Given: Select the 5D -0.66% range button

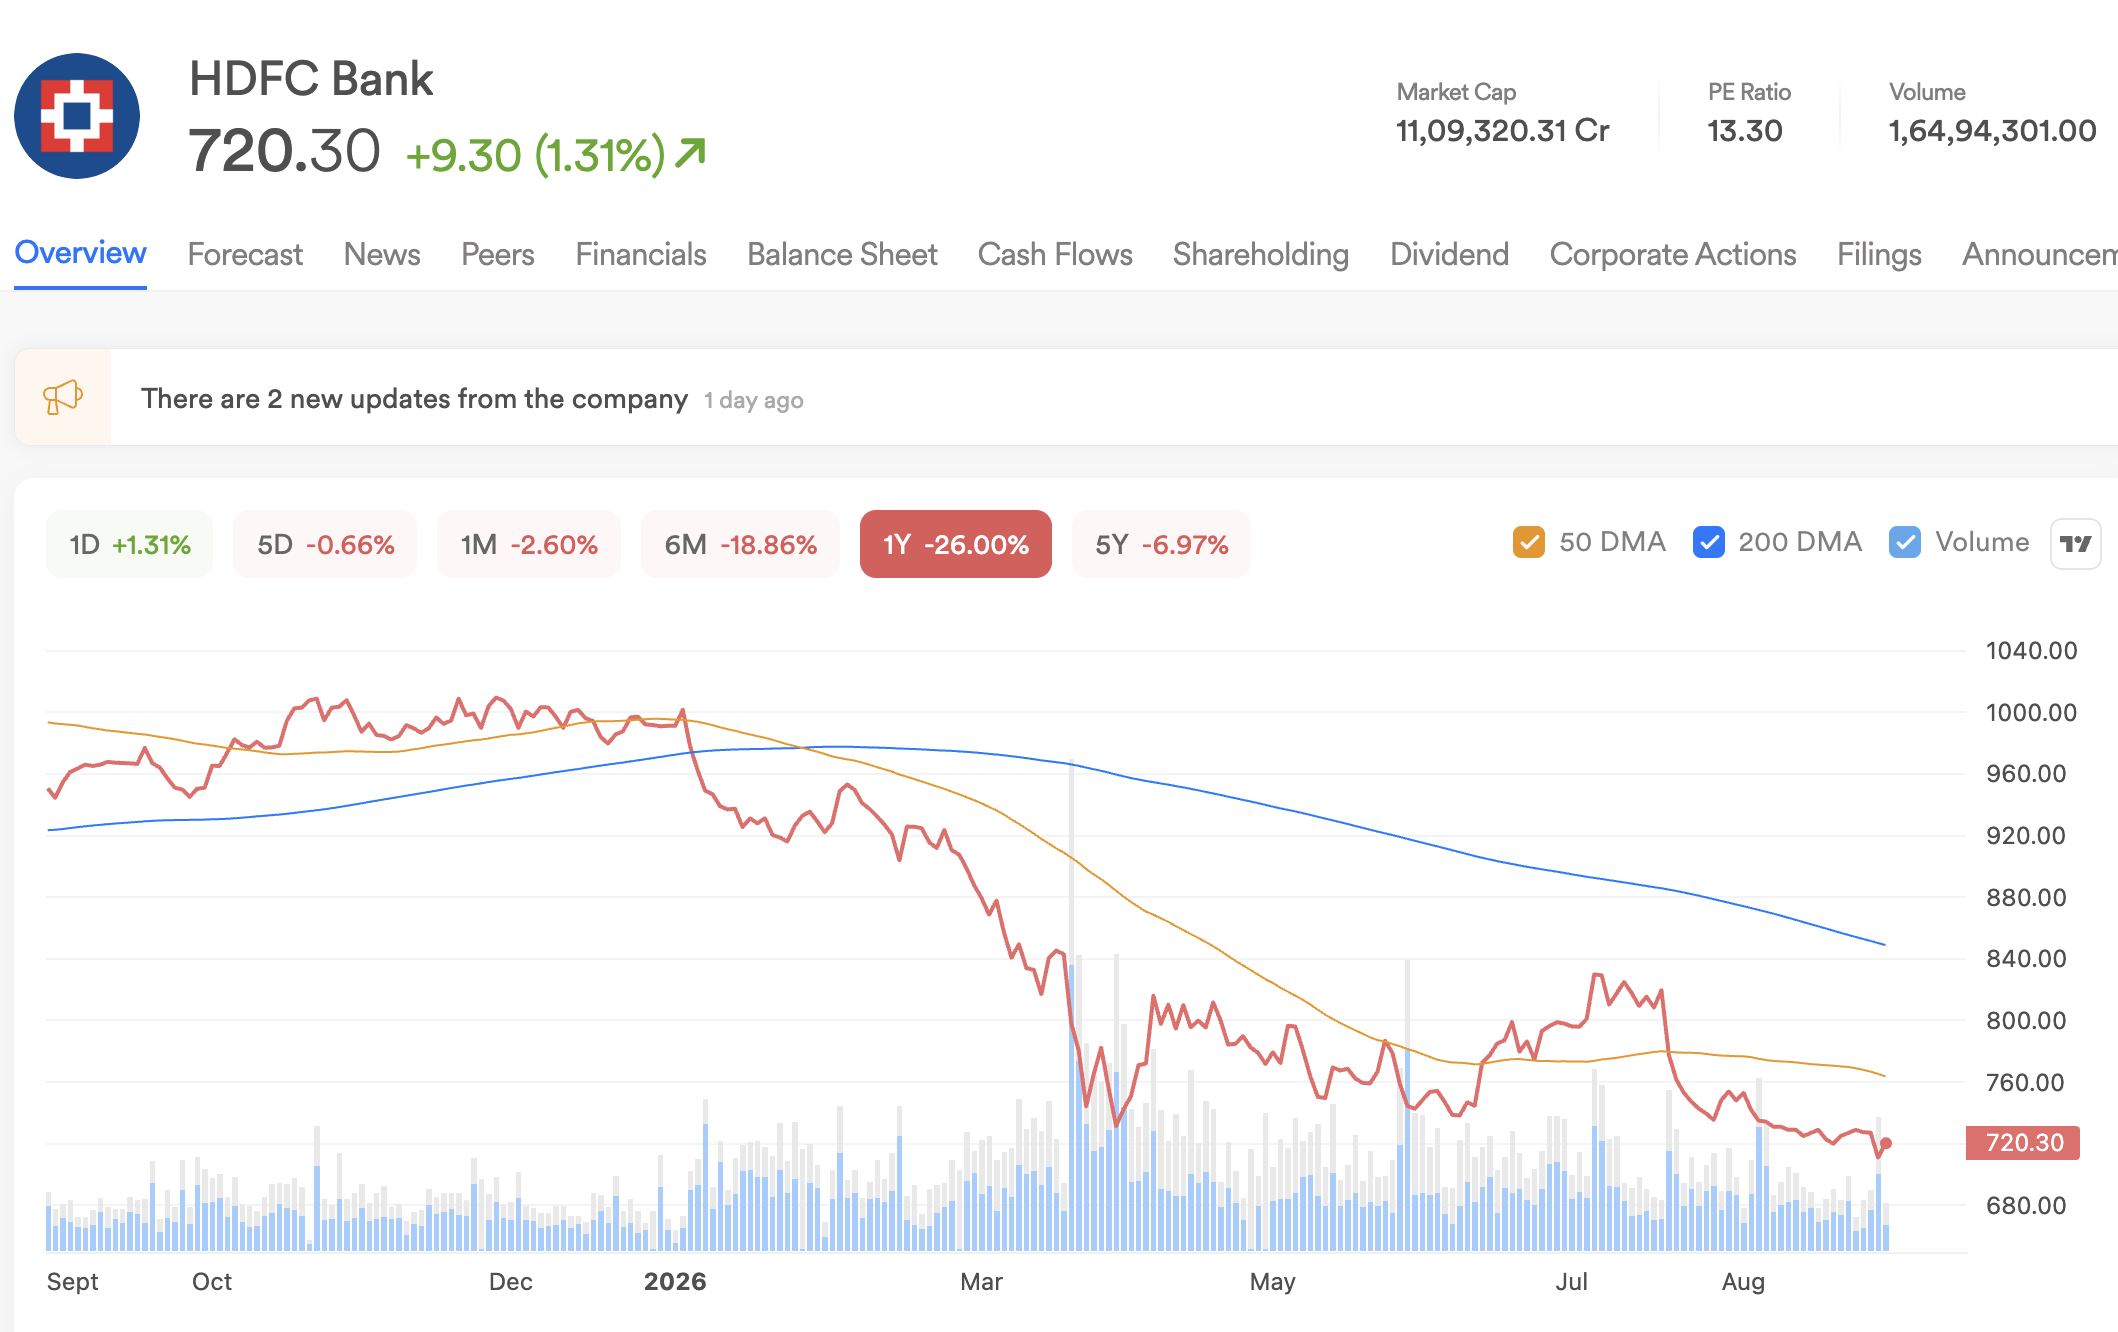Looking at the screenshot, I should tap(325, 544).
